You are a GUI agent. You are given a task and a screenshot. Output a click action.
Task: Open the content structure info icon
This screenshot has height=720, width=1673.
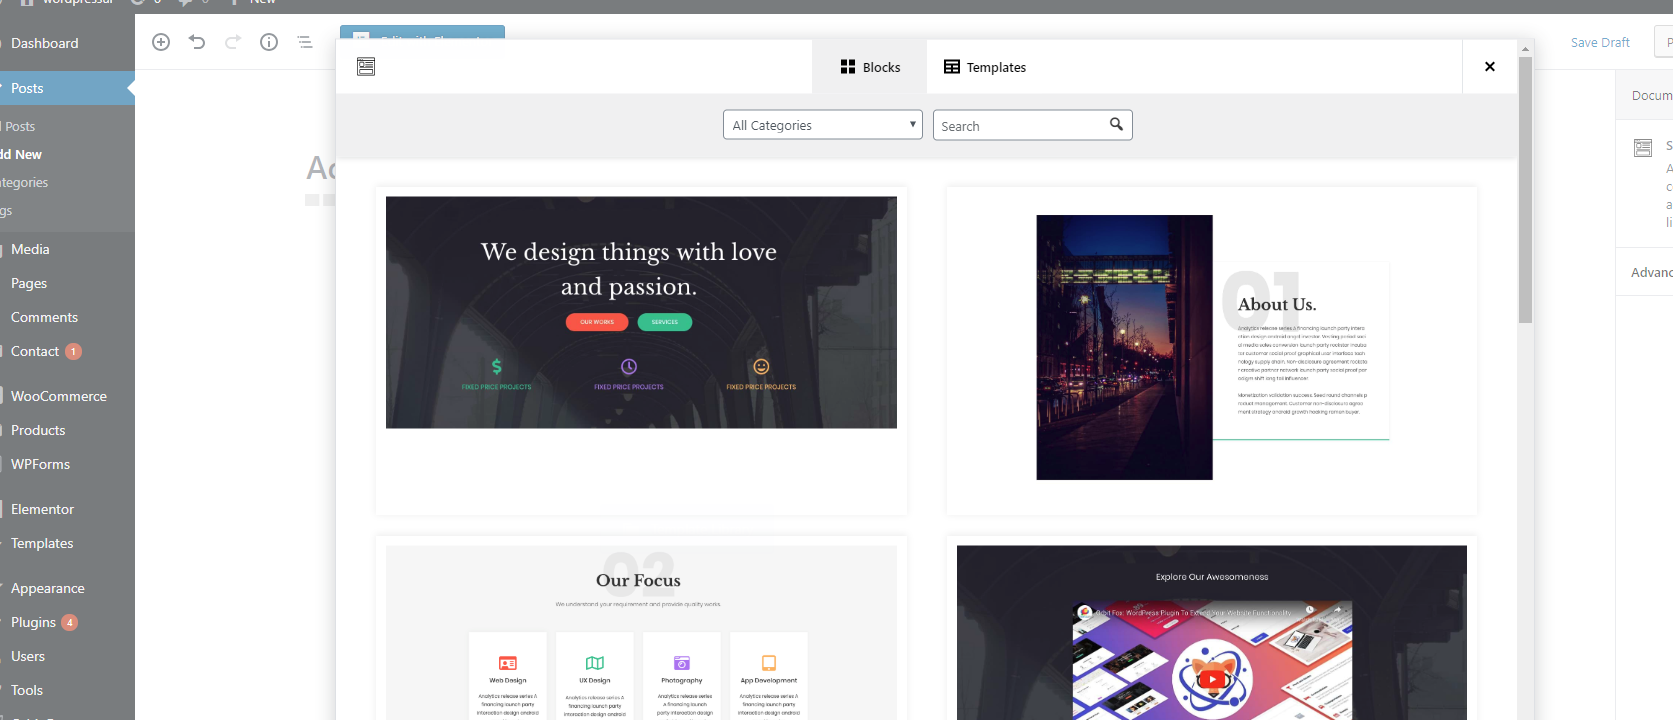269,42
